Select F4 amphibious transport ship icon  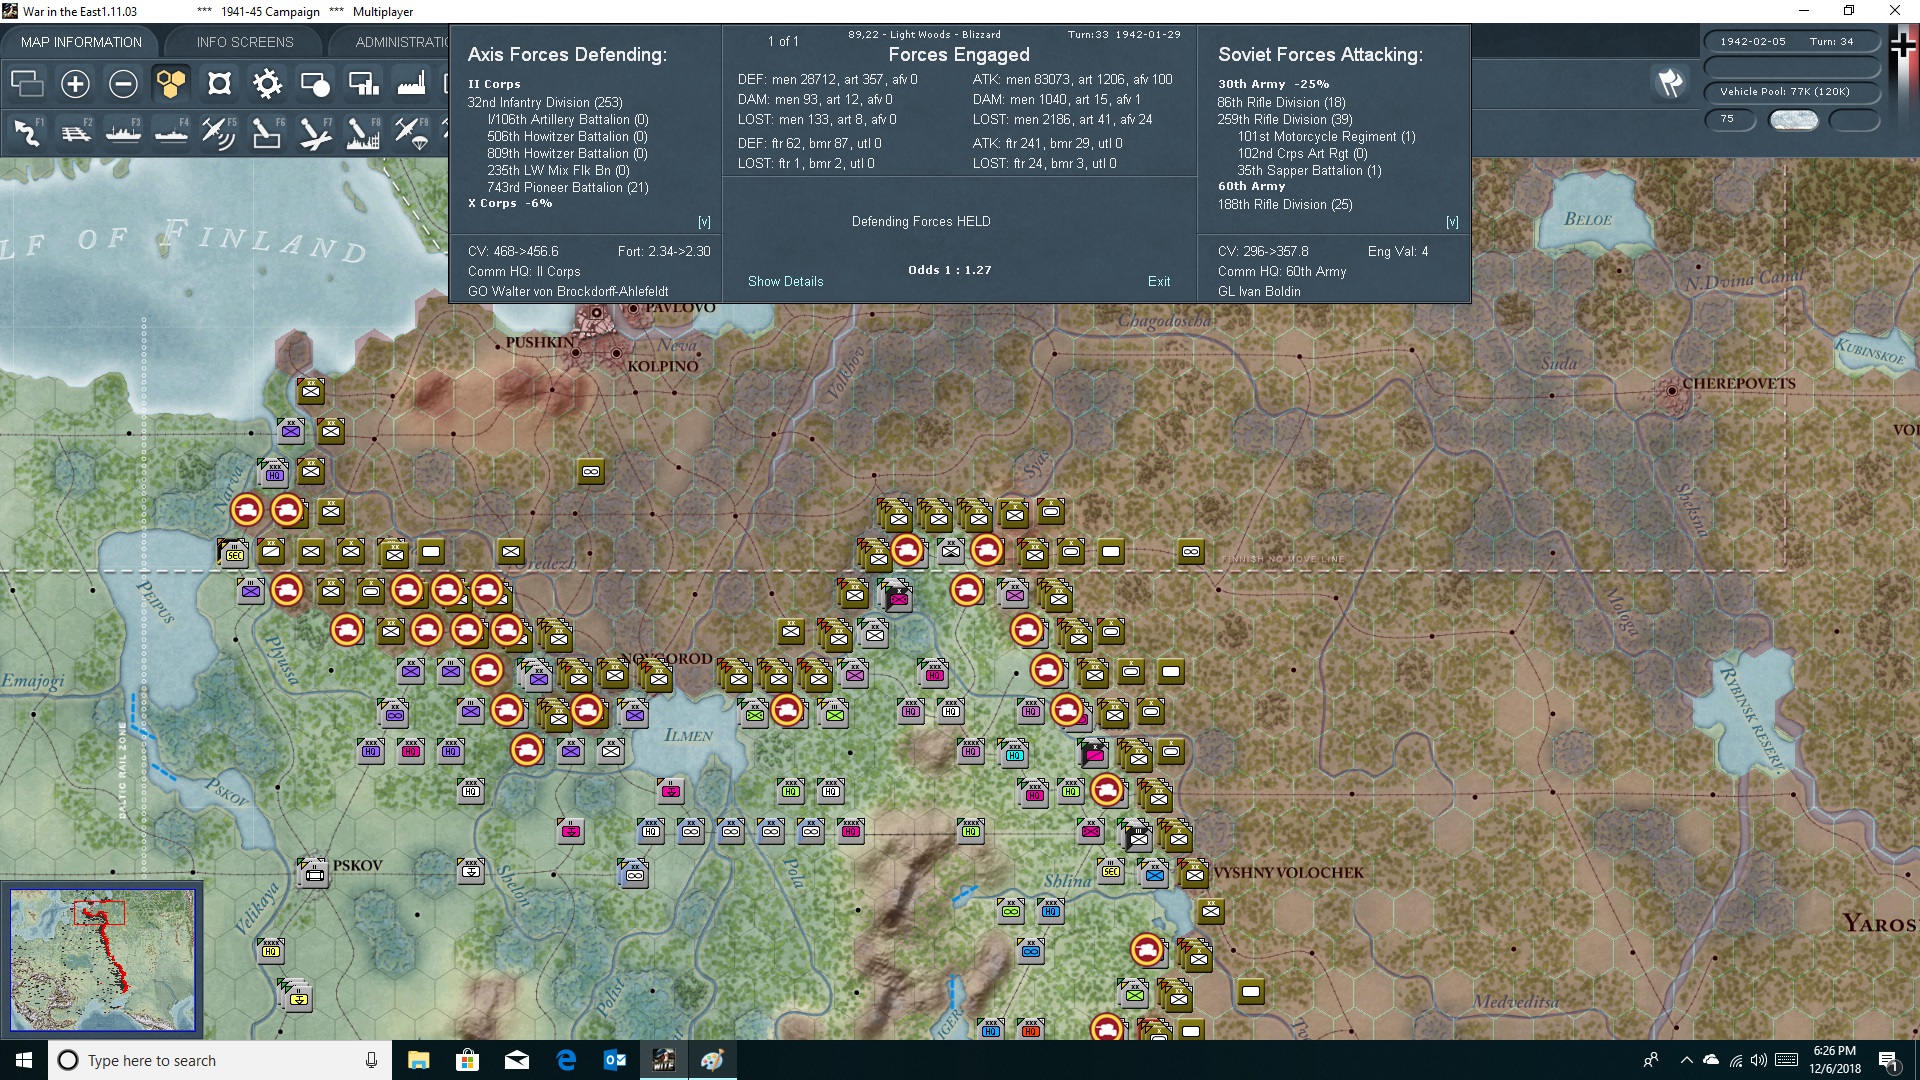point(171,133)
